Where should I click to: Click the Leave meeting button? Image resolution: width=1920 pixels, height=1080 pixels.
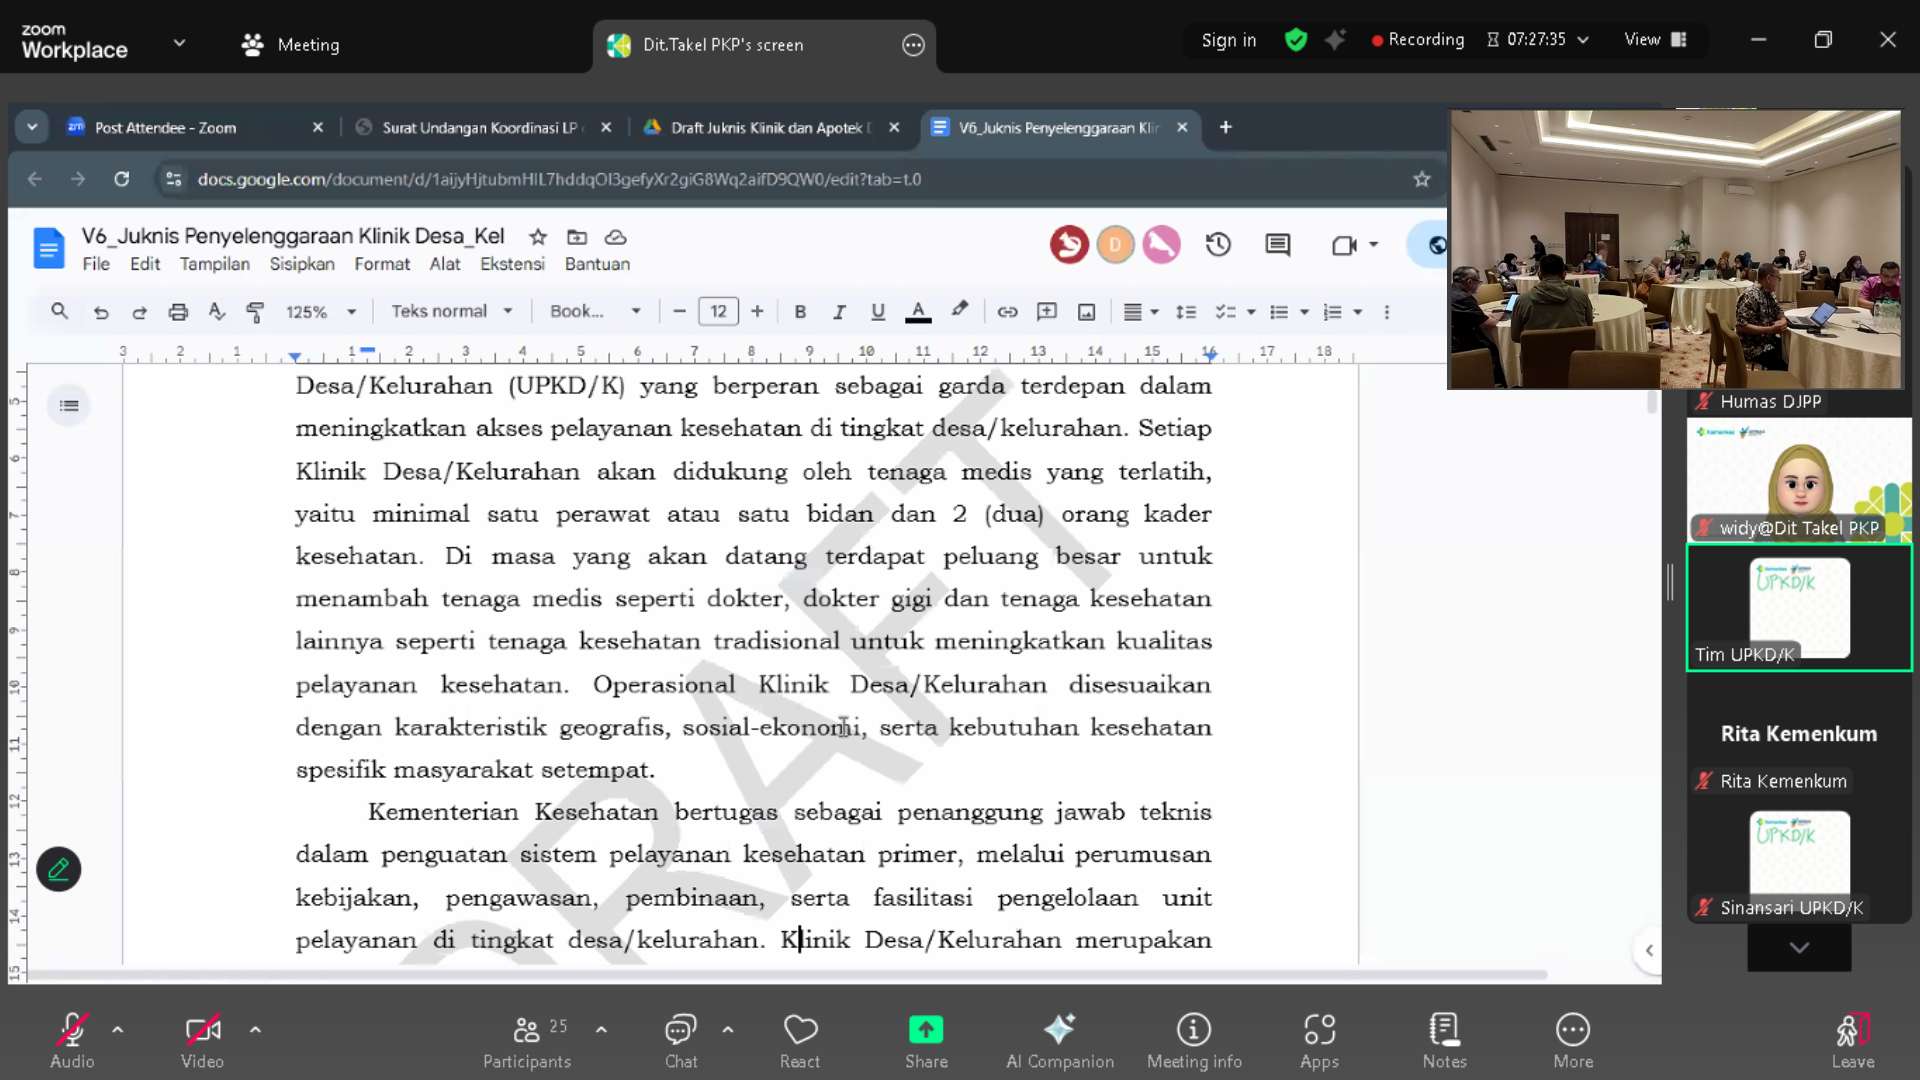click(1852, 1041)
